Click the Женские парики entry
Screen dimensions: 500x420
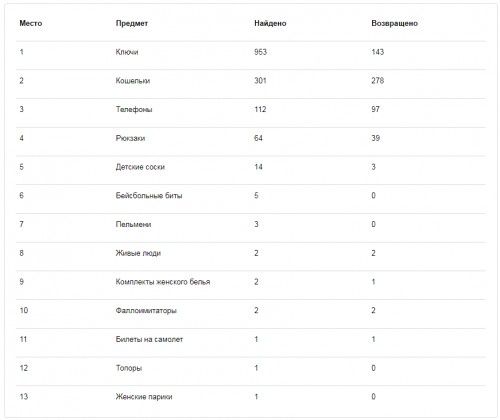[x=144, y=397]
